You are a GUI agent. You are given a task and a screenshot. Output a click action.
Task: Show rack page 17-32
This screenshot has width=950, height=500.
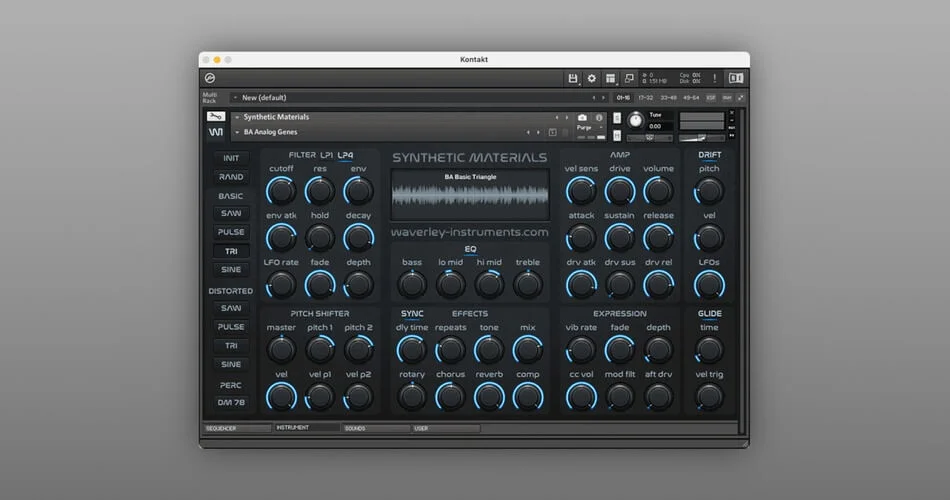(x=645, y=98)
